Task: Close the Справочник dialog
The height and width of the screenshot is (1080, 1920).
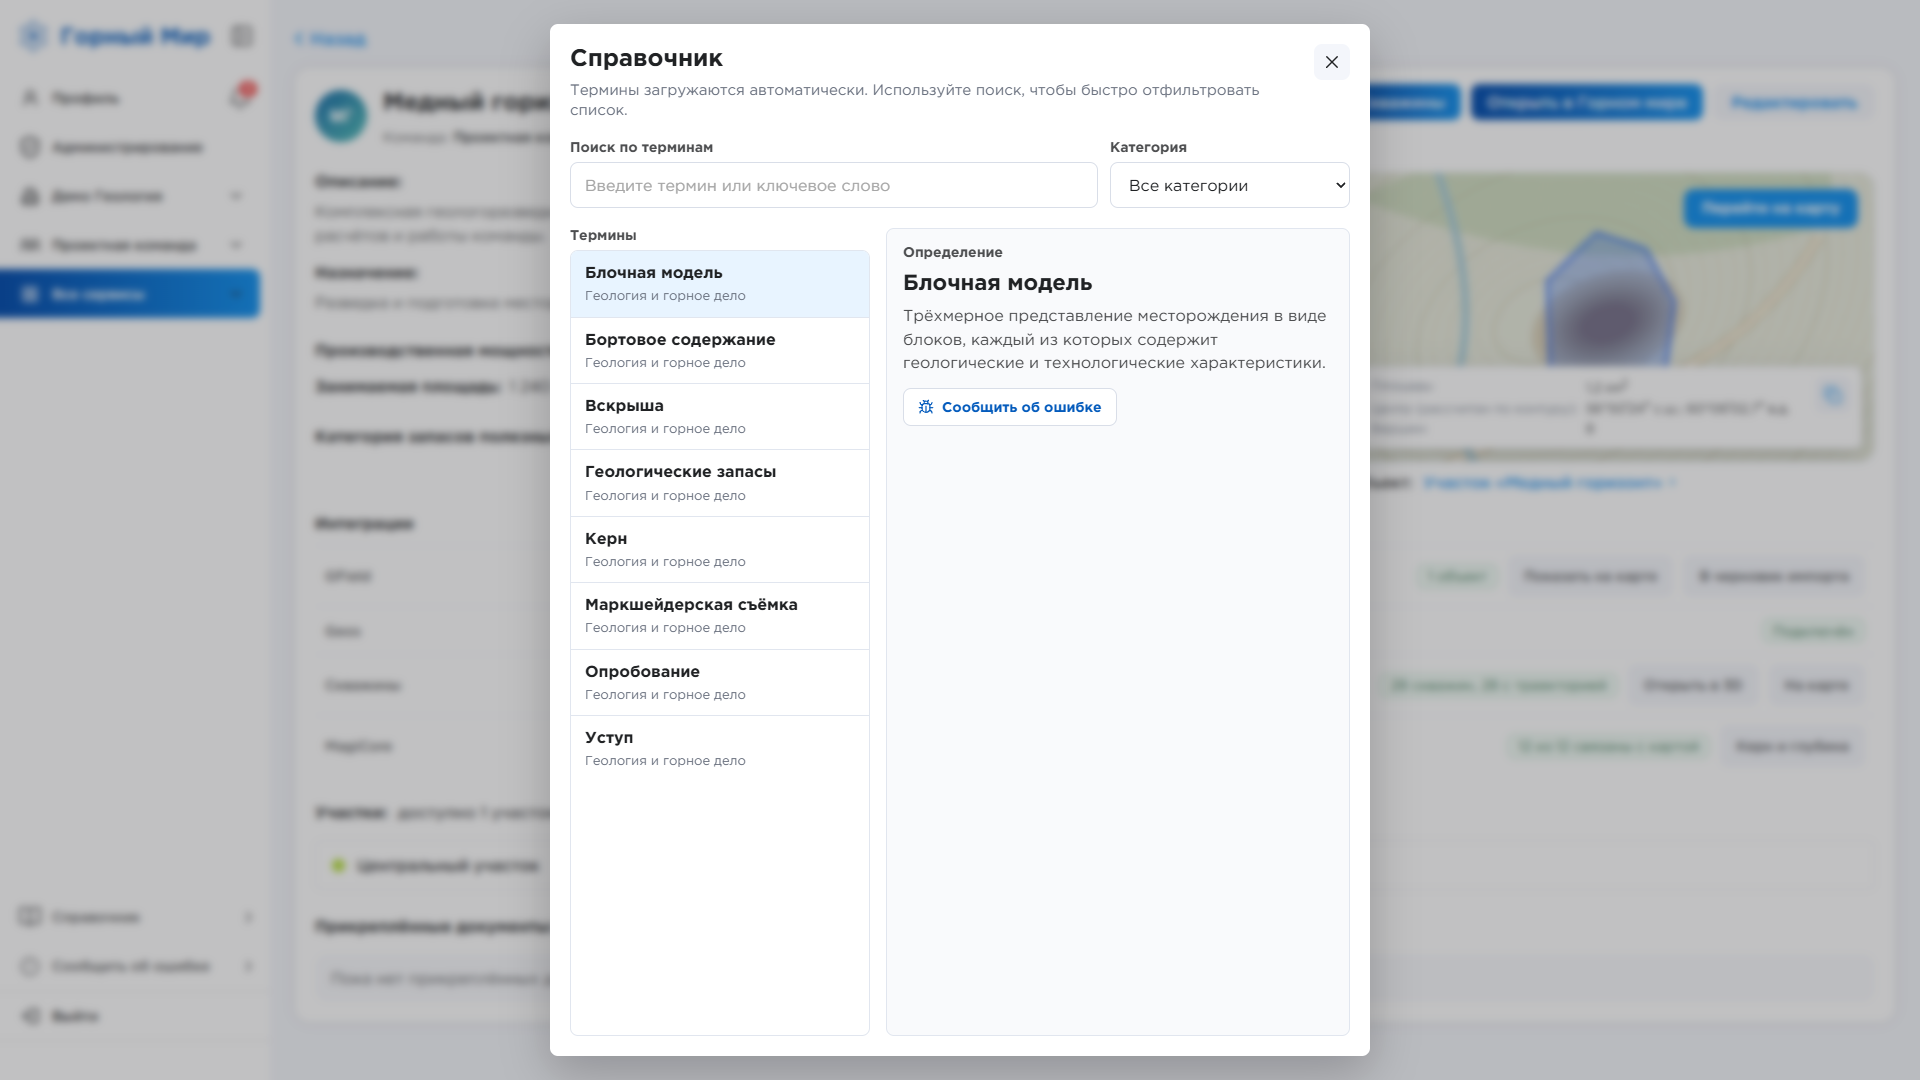Action: pyautogui.click(x=1331, y=62)
